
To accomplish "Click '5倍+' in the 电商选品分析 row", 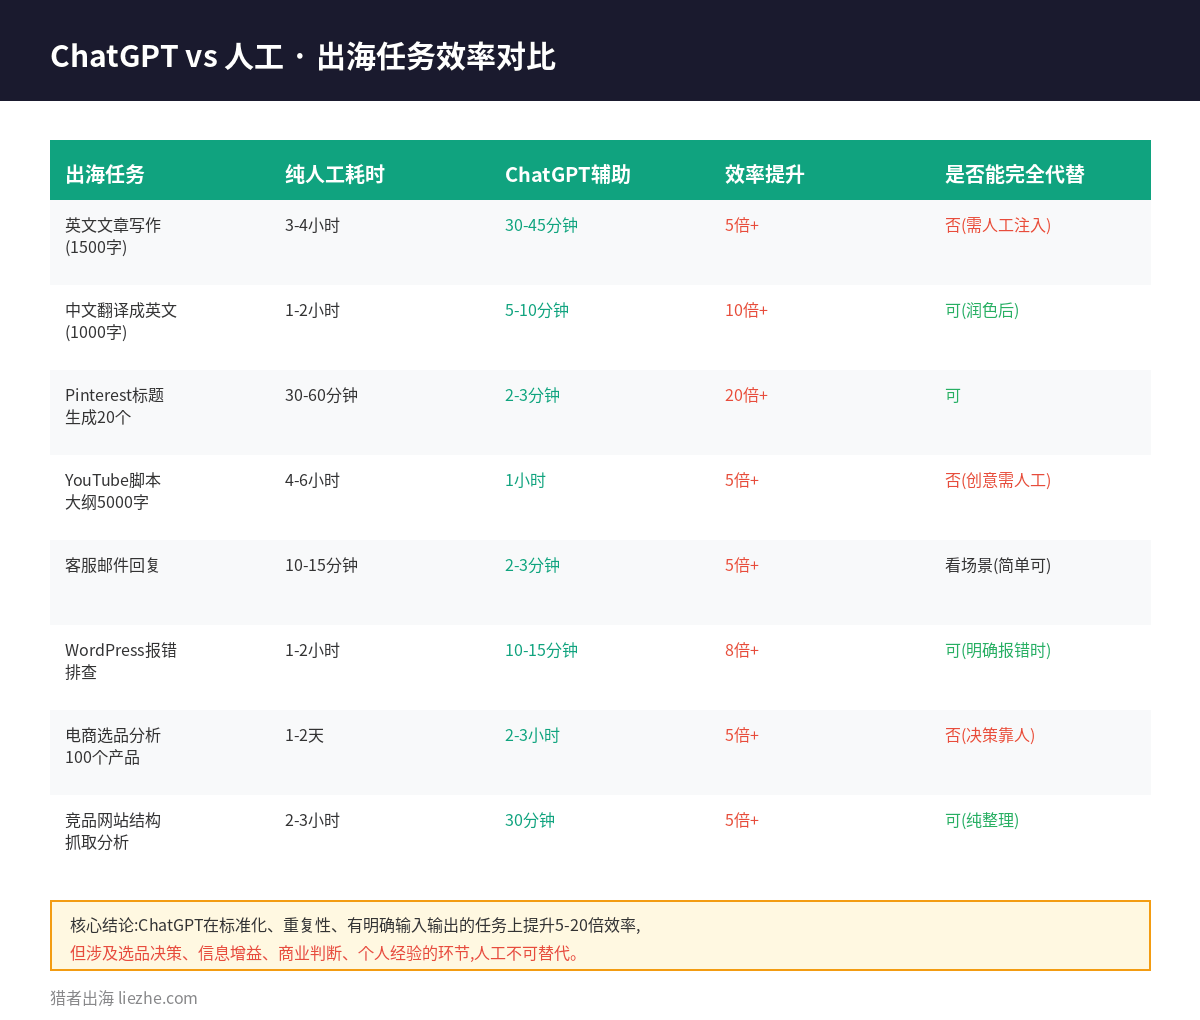I will tap(742, 735).
